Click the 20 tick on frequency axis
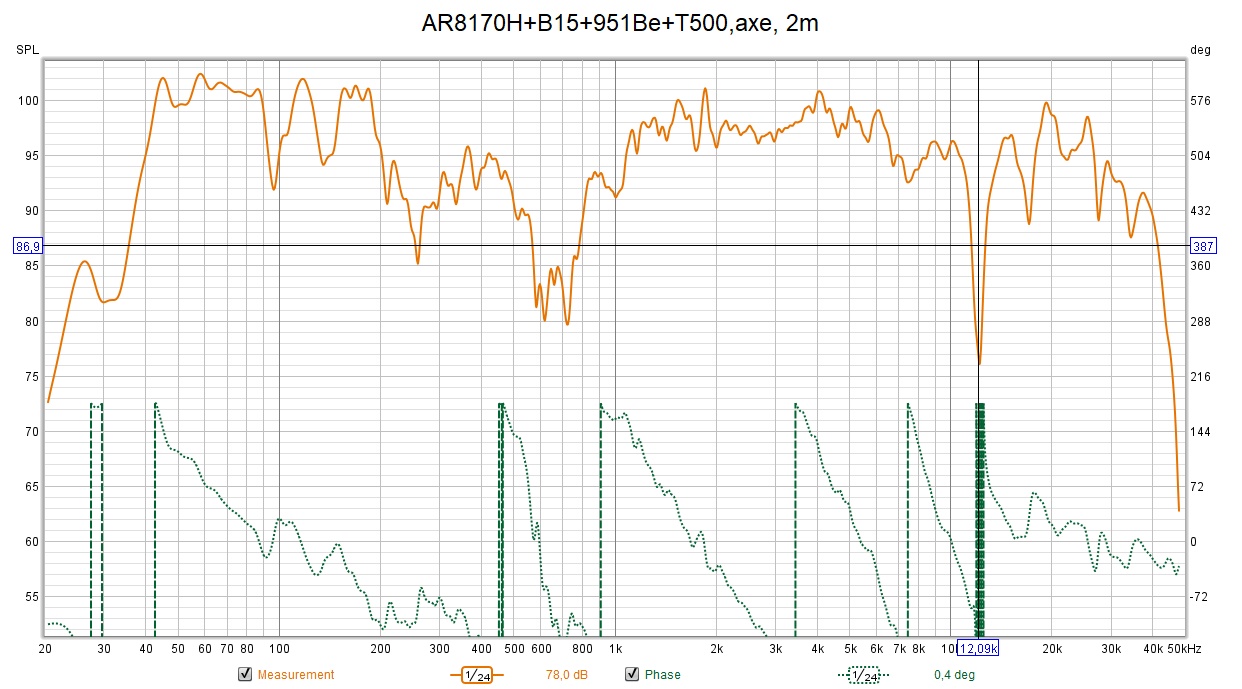This screenshot has width=1242, height=689. pos(45,649)
